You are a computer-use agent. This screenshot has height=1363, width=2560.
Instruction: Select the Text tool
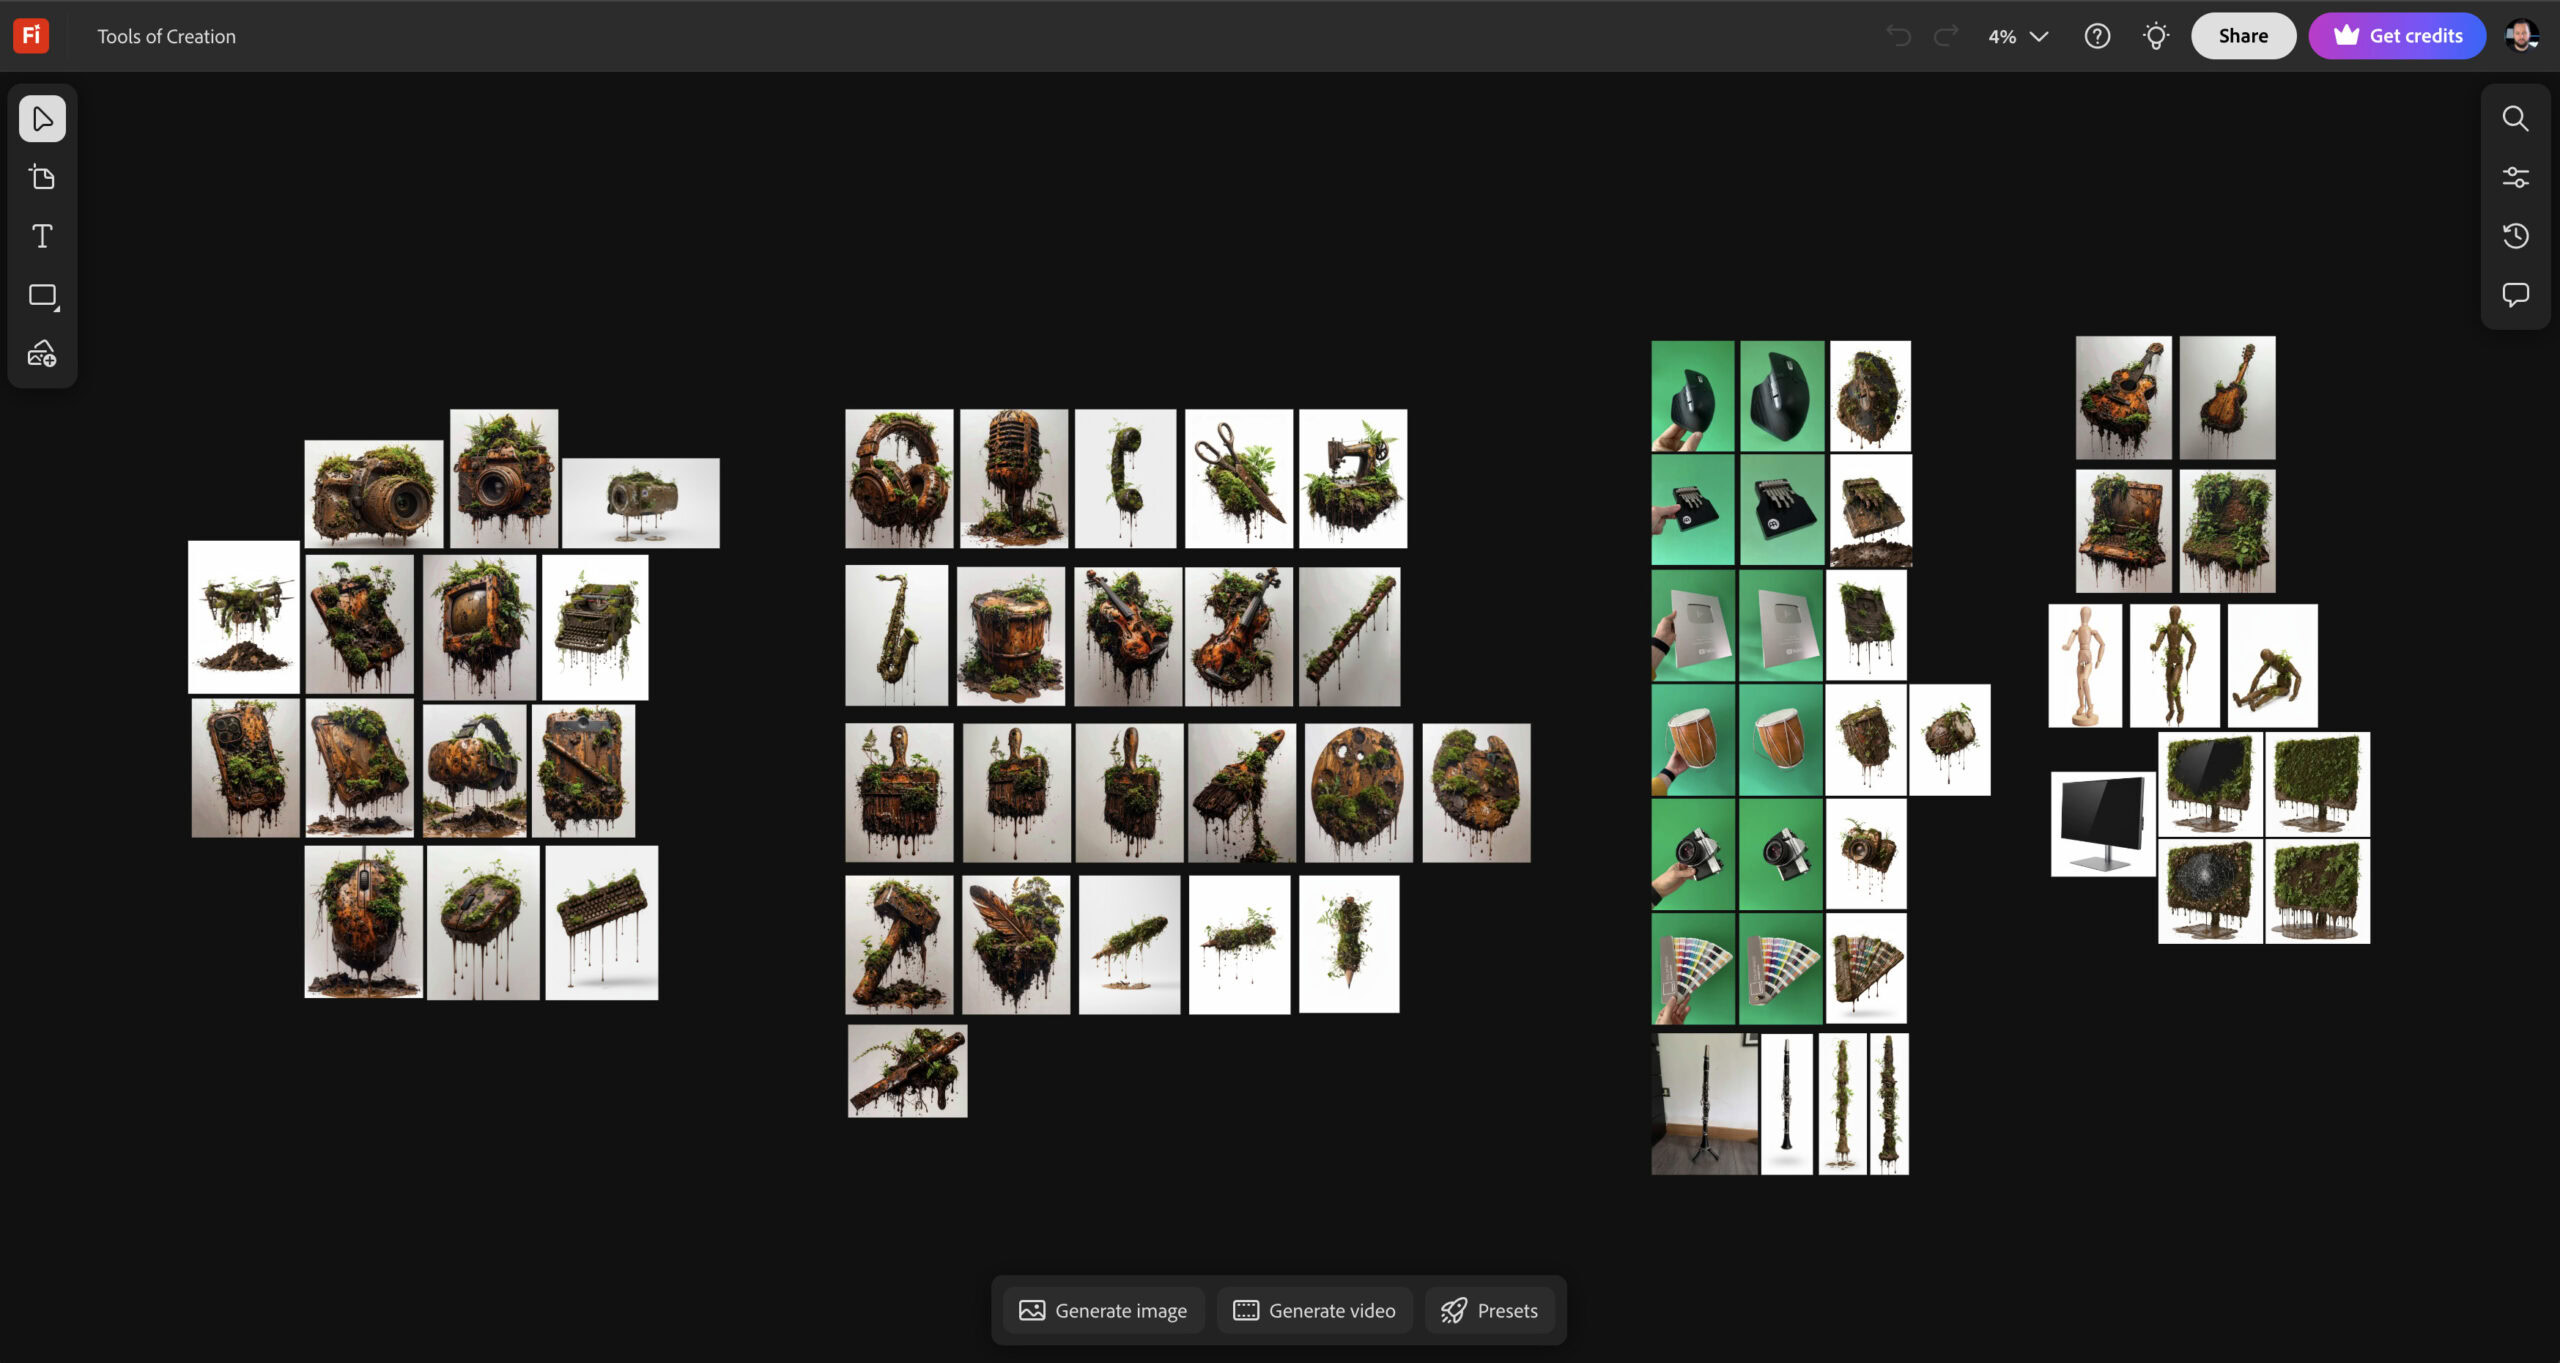[42, 236]
